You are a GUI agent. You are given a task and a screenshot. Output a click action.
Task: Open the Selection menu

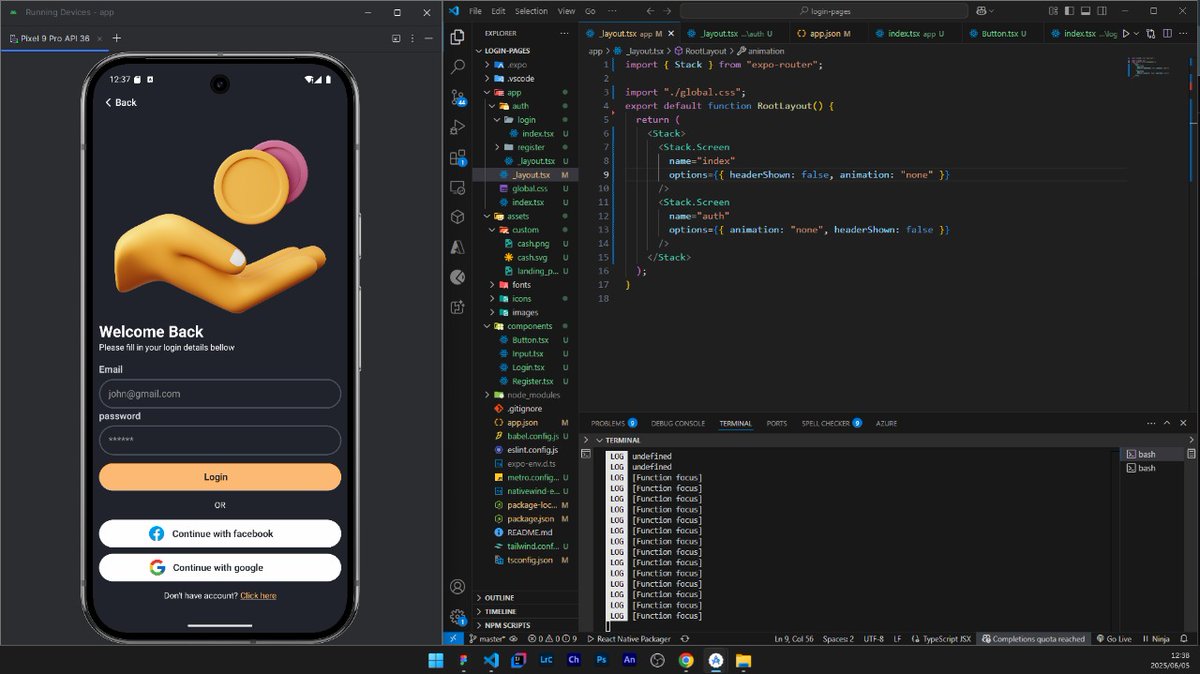click(x=531, y=11)
